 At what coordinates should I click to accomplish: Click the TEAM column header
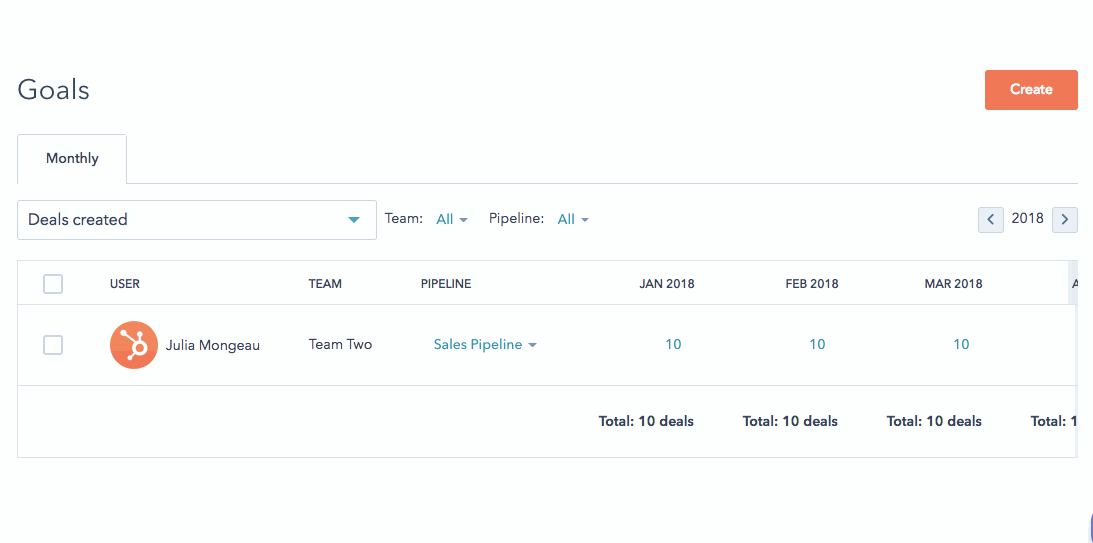[325, 284]
